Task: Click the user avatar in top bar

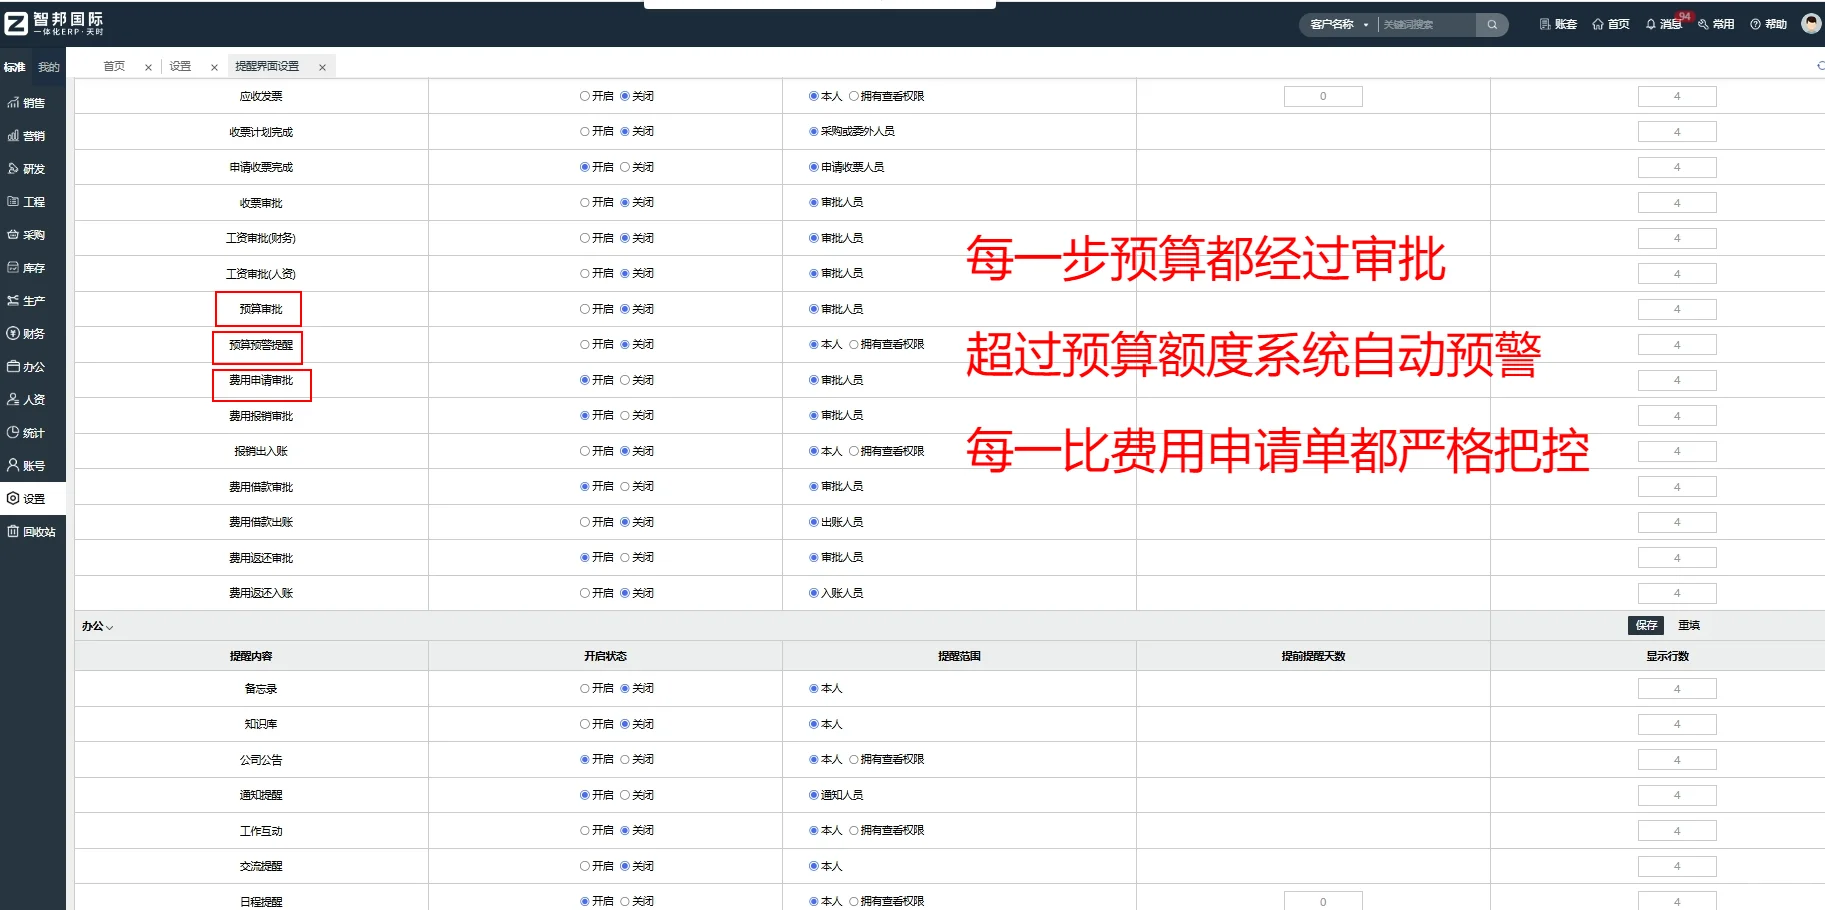Action: tap(1811, 23)
